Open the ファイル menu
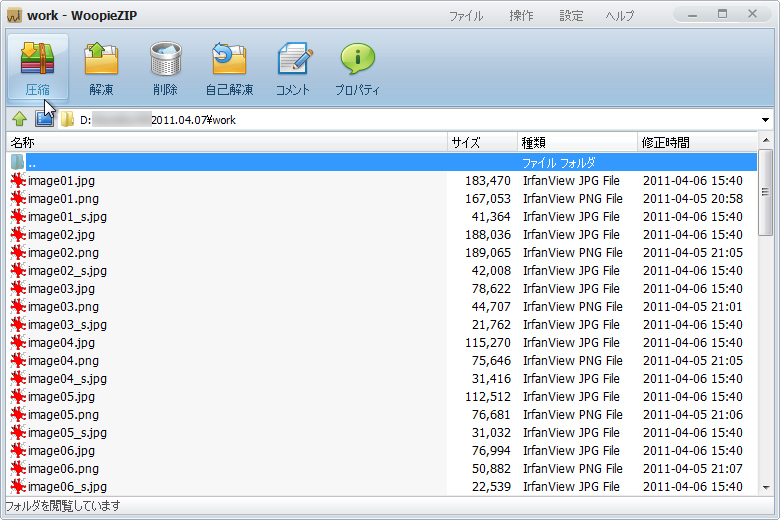This screenshot has height=520, width=780. [466, 16]
